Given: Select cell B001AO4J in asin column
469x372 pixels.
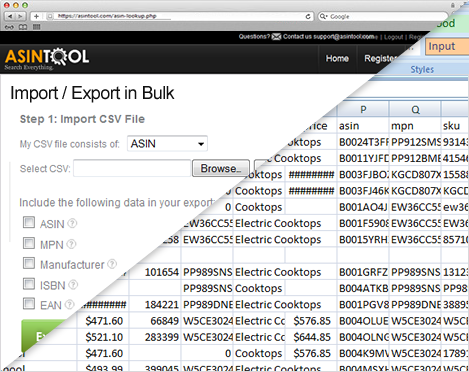Looking at the screenshot, I should [363, 207].
